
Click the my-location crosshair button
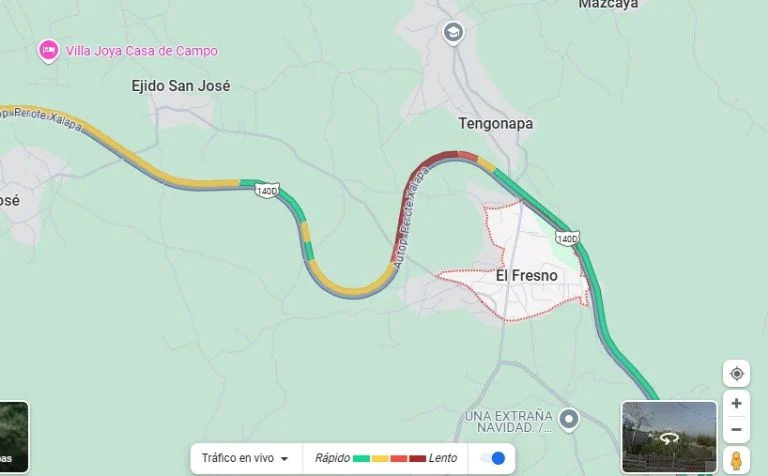click(736, 374)
